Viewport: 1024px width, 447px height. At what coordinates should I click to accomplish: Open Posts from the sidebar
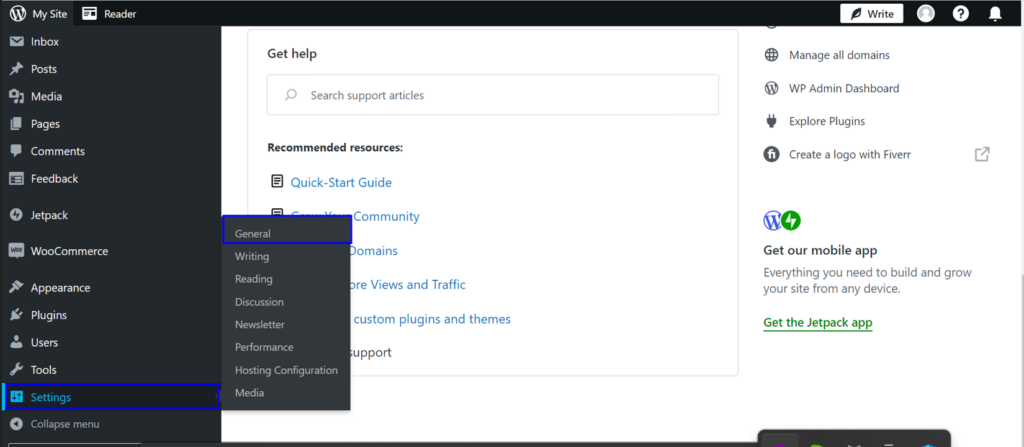[x=44, y=69]
